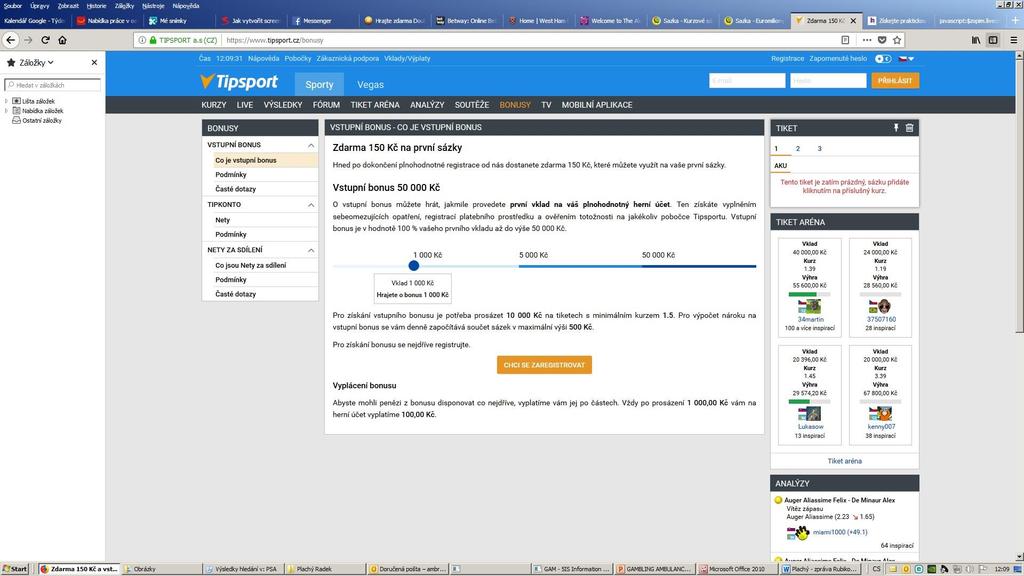Open MOBILNÍ APLIKACE navigation item
The height and width of the screenshot is (576, 1024).
(597, 104)
